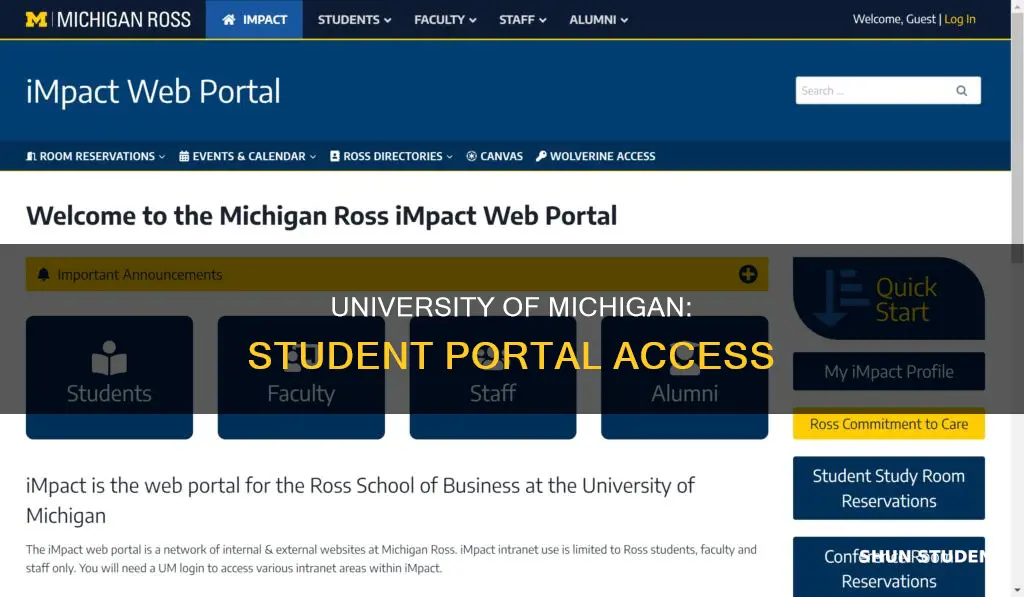Click the scrollbar down arrow

coord(1017,591)
